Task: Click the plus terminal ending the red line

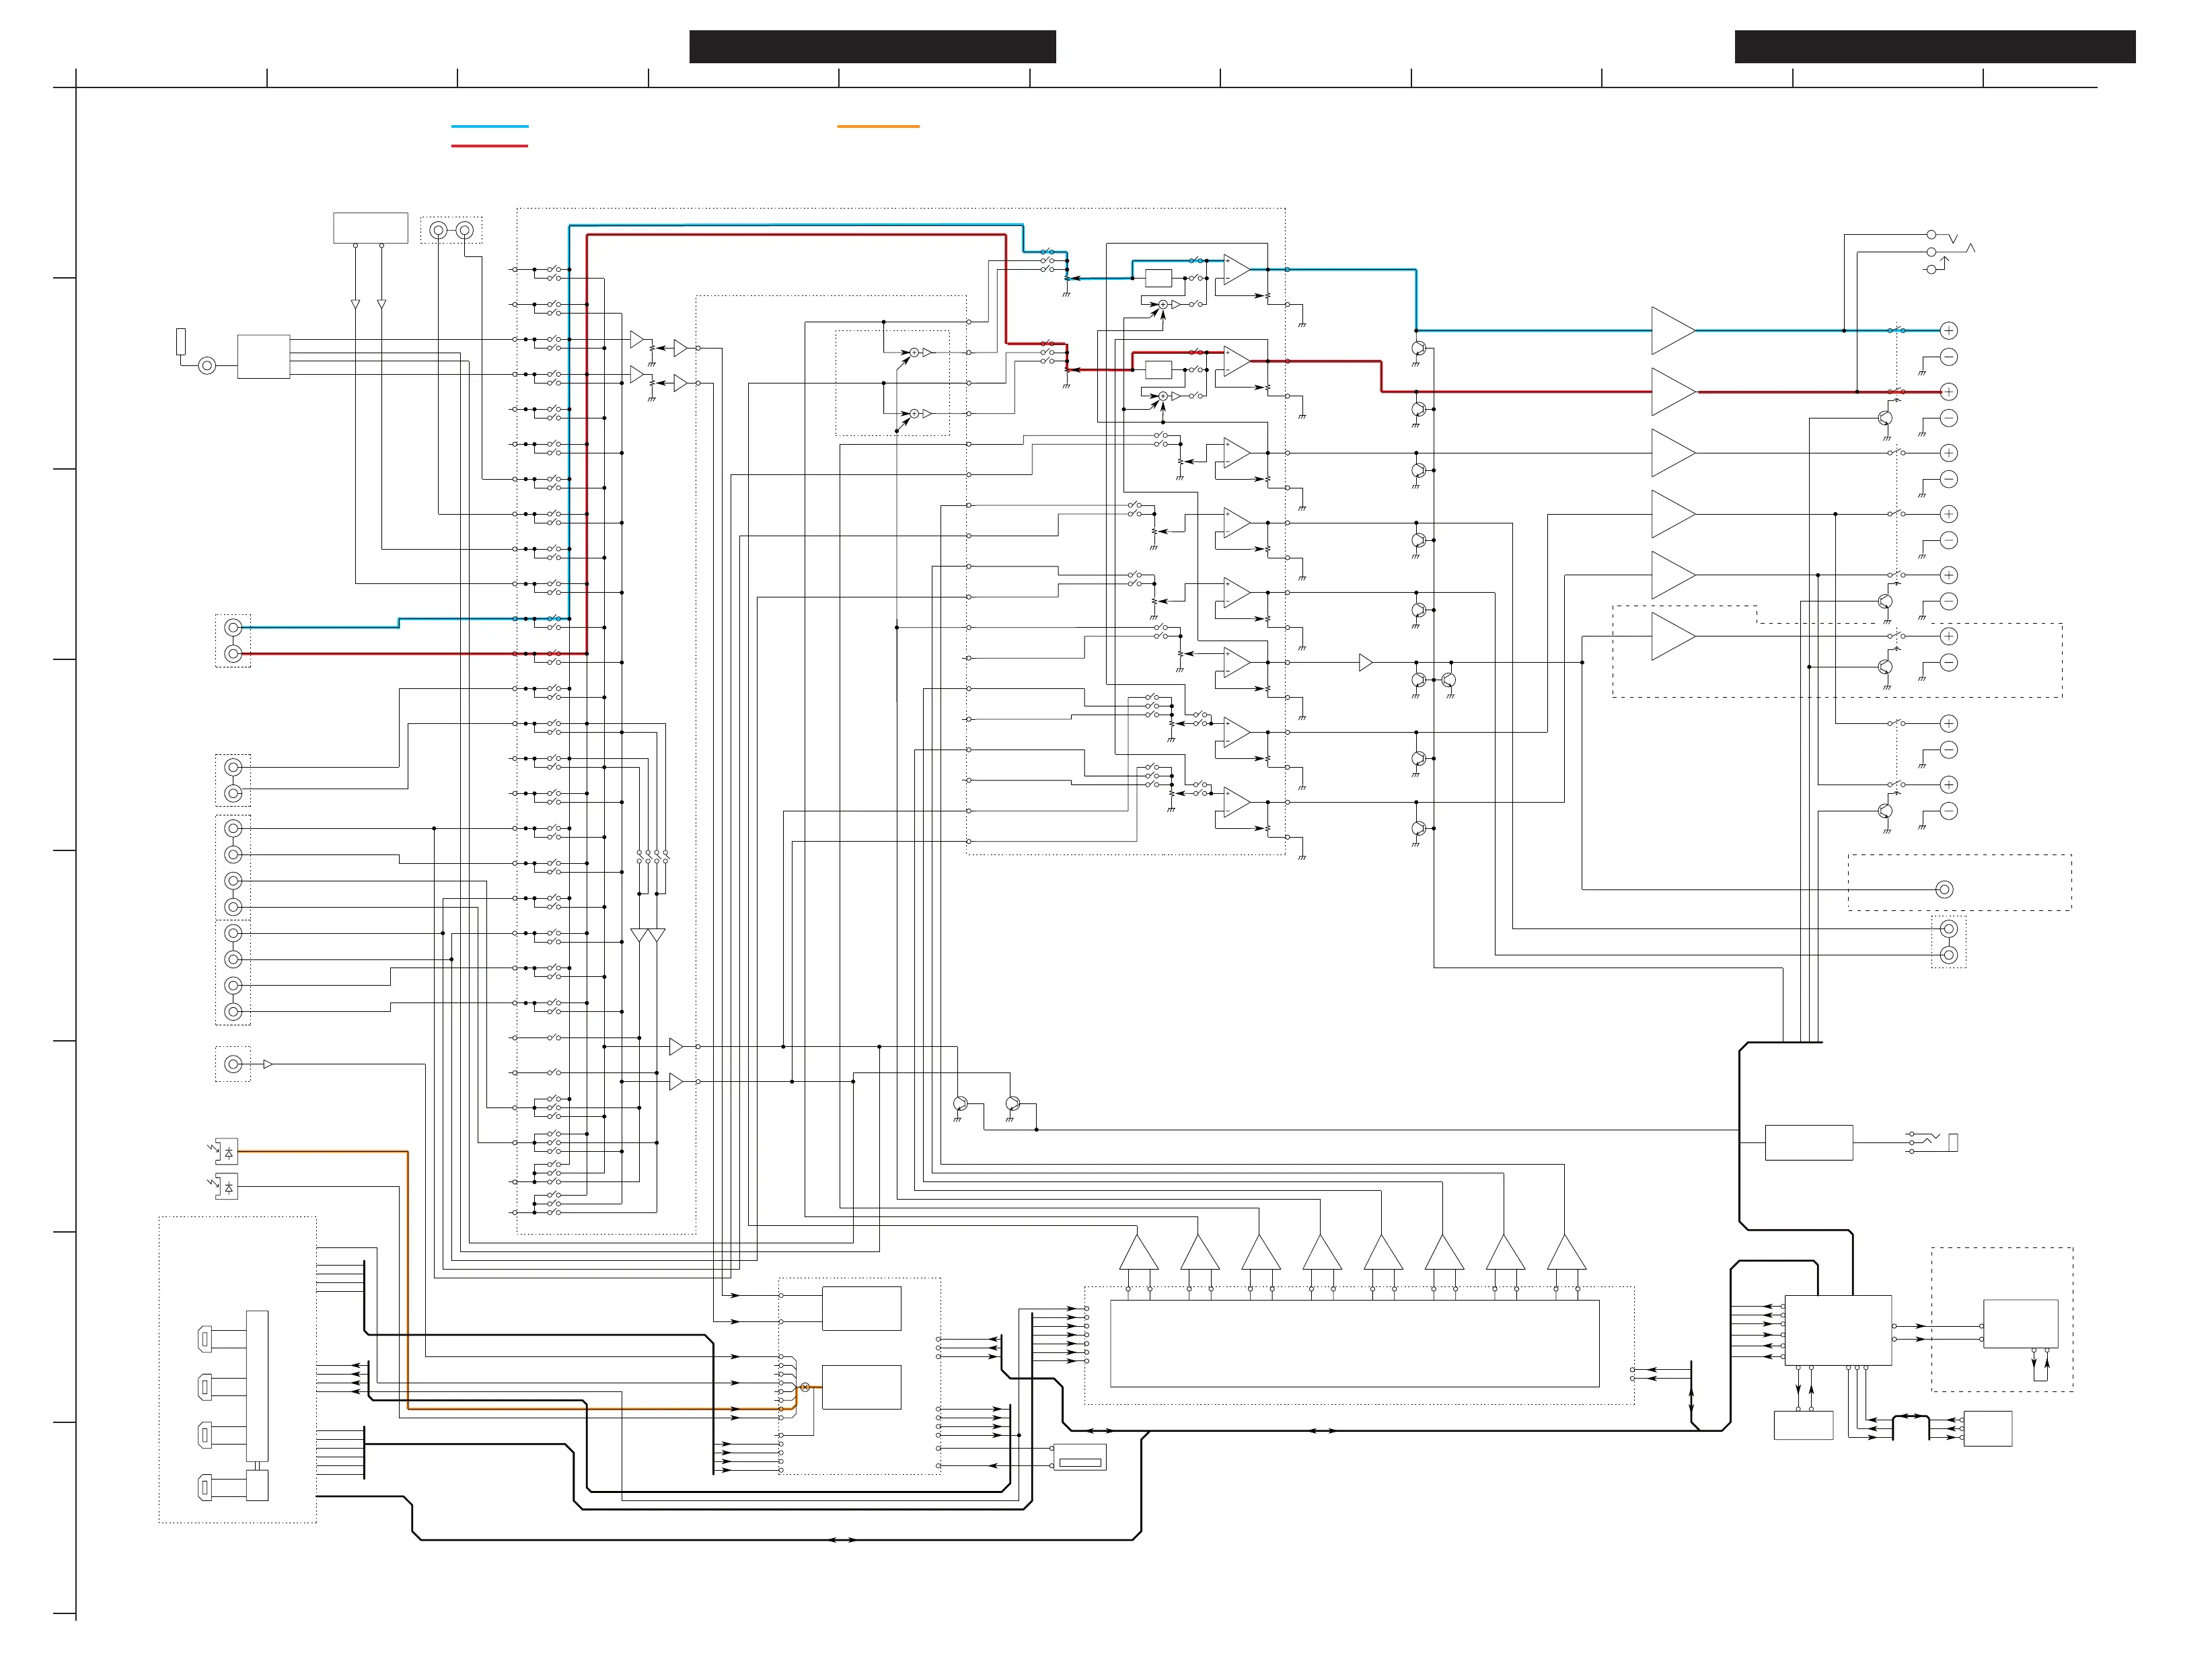Action: pos(1948,392)
